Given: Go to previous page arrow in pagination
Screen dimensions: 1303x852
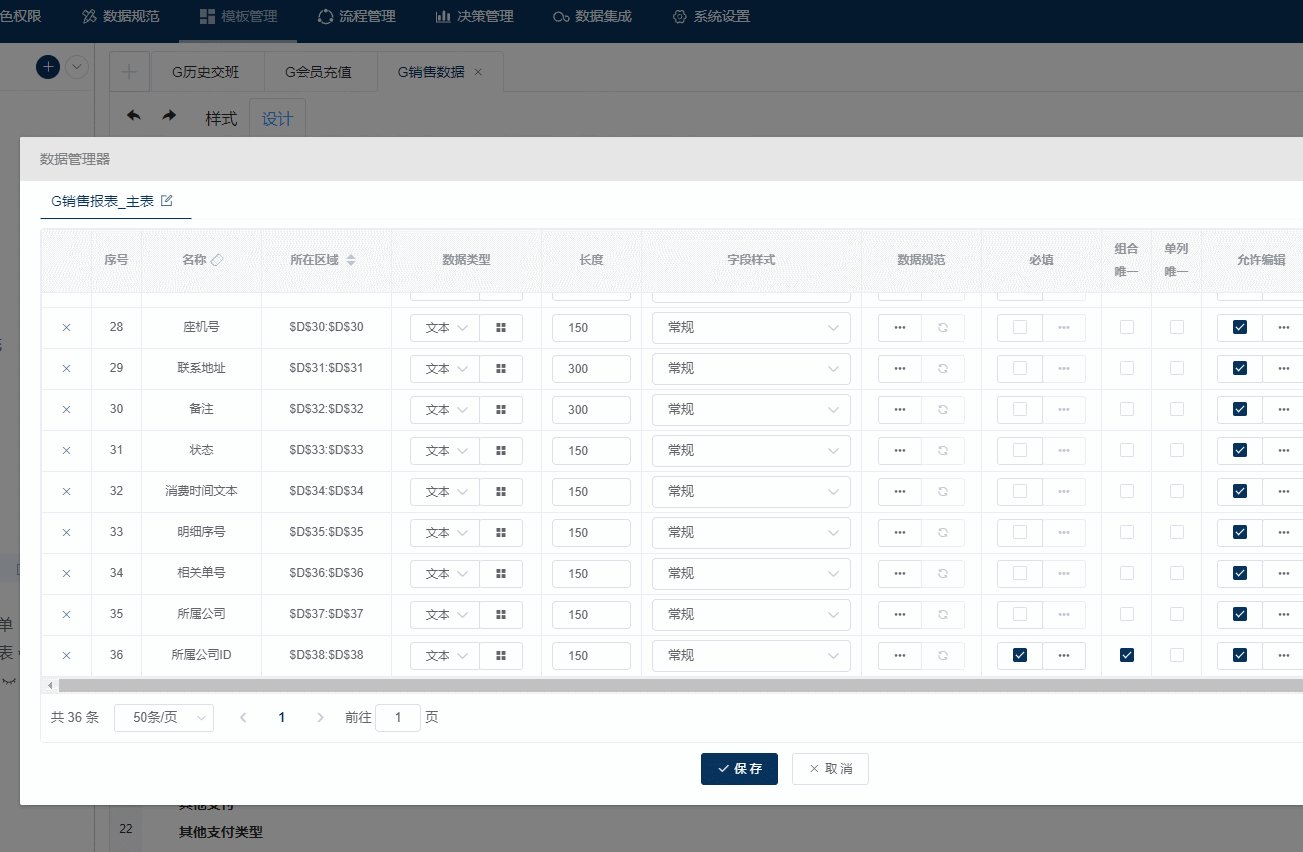Looking at the screenshot, I should click(243, 718).
